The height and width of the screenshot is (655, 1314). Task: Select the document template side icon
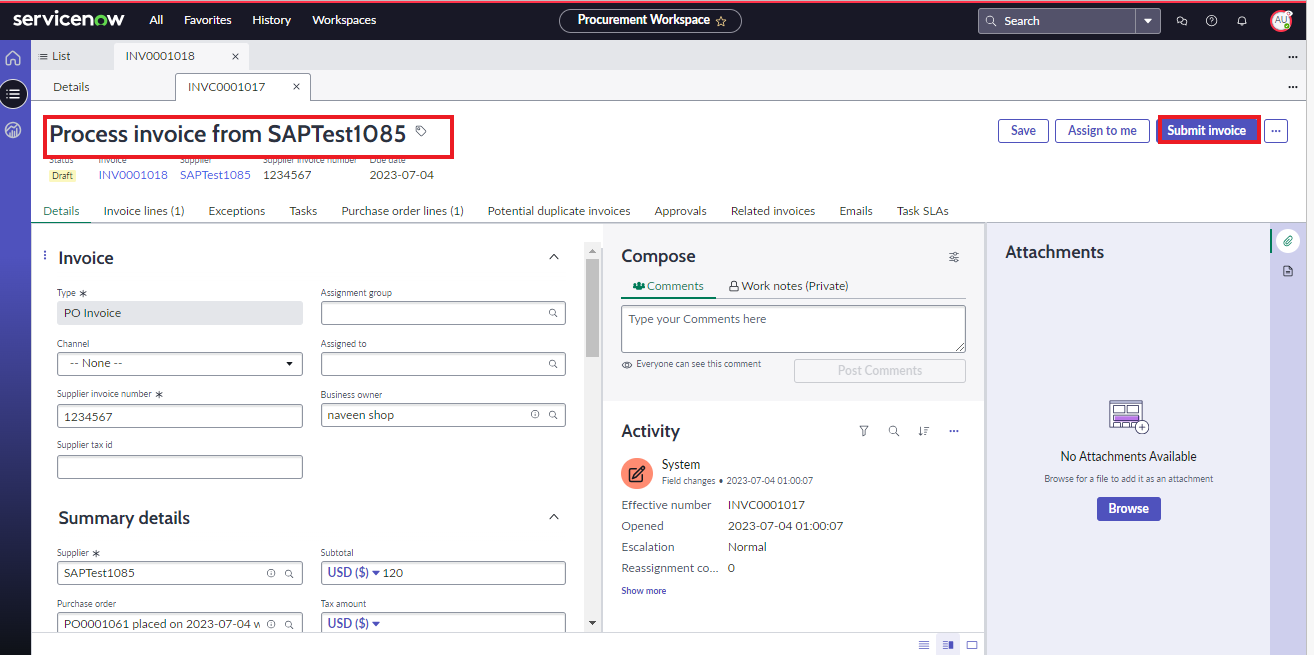pyautogui.click(x=1288, y=271)
